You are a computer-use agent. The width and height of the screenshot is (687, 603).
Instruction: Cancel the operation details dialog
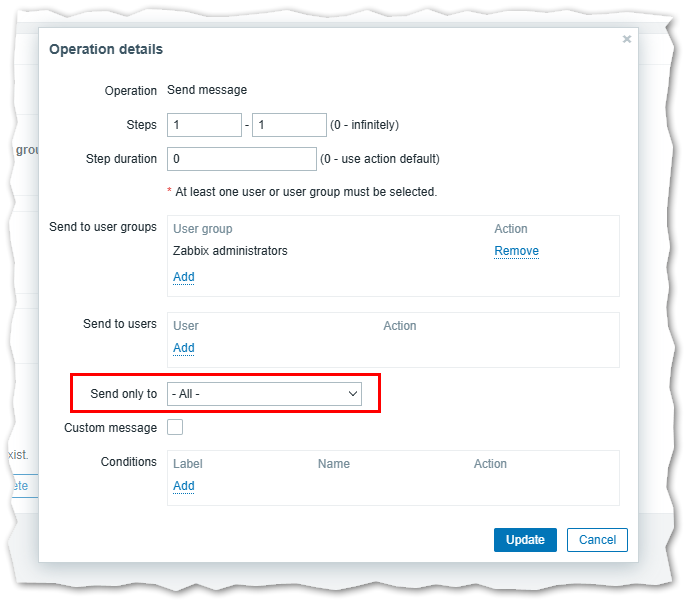click(597, 540)
